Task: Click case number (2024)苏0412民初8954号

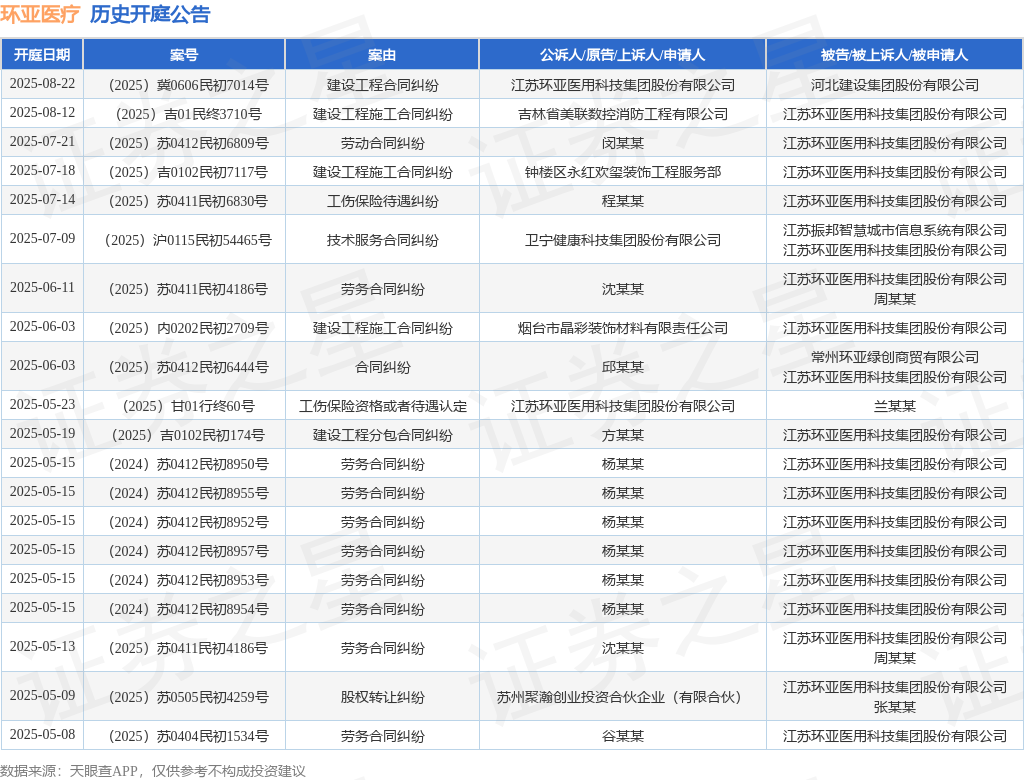Action: tap(188, 609)
